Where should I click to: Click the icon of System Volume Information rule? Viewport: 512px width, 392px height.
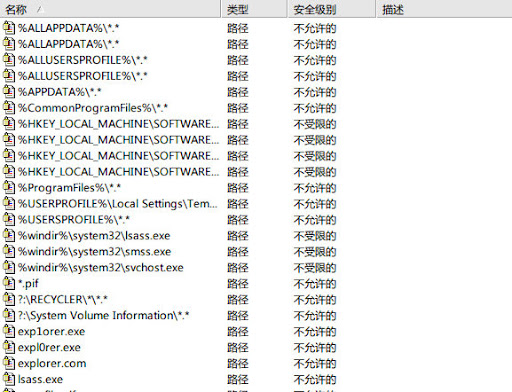tap(9, 315)
